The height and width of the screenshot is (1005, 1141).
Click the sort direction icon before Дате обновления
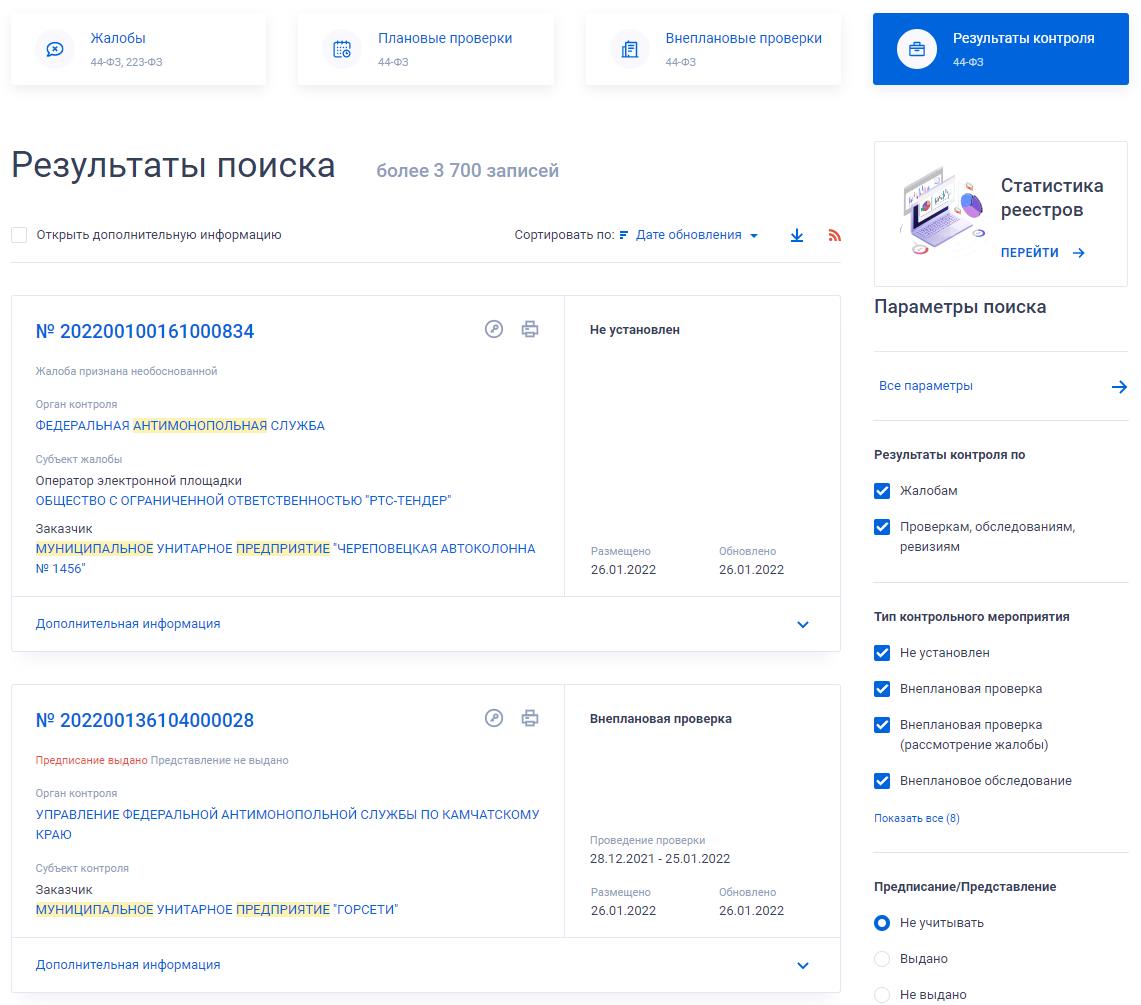pyautogui.click(x=623, y=235)
